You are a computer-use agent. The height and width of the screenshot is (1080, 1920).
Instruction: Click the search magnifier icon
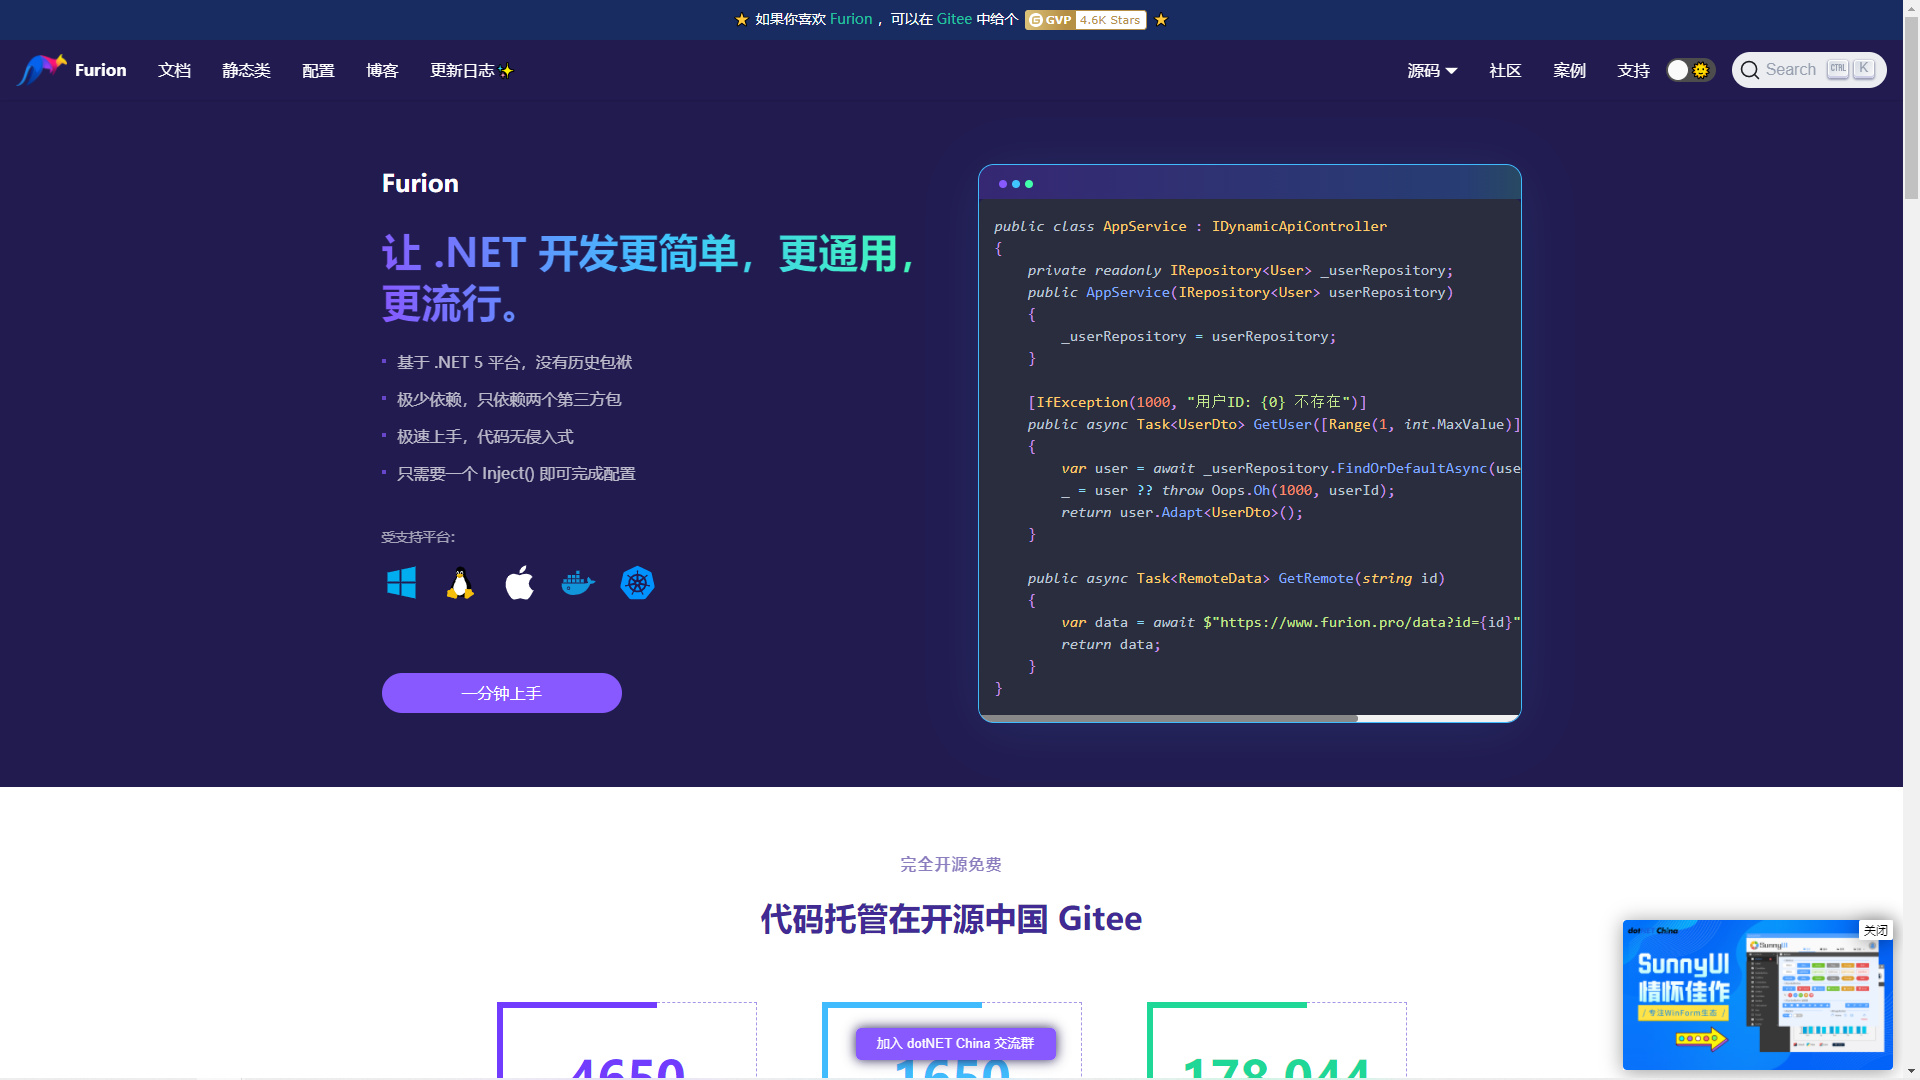point(1750,69)
